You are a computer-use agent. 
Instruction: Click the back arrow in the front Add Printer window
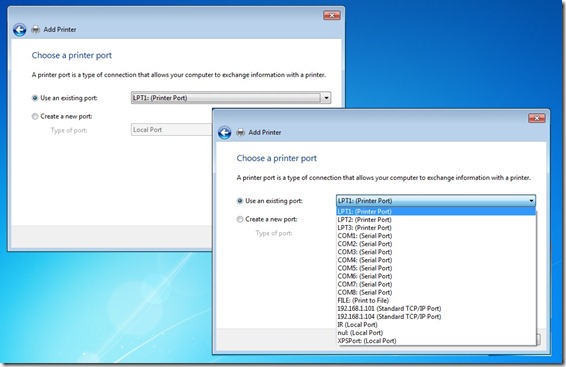click(225, 132)
